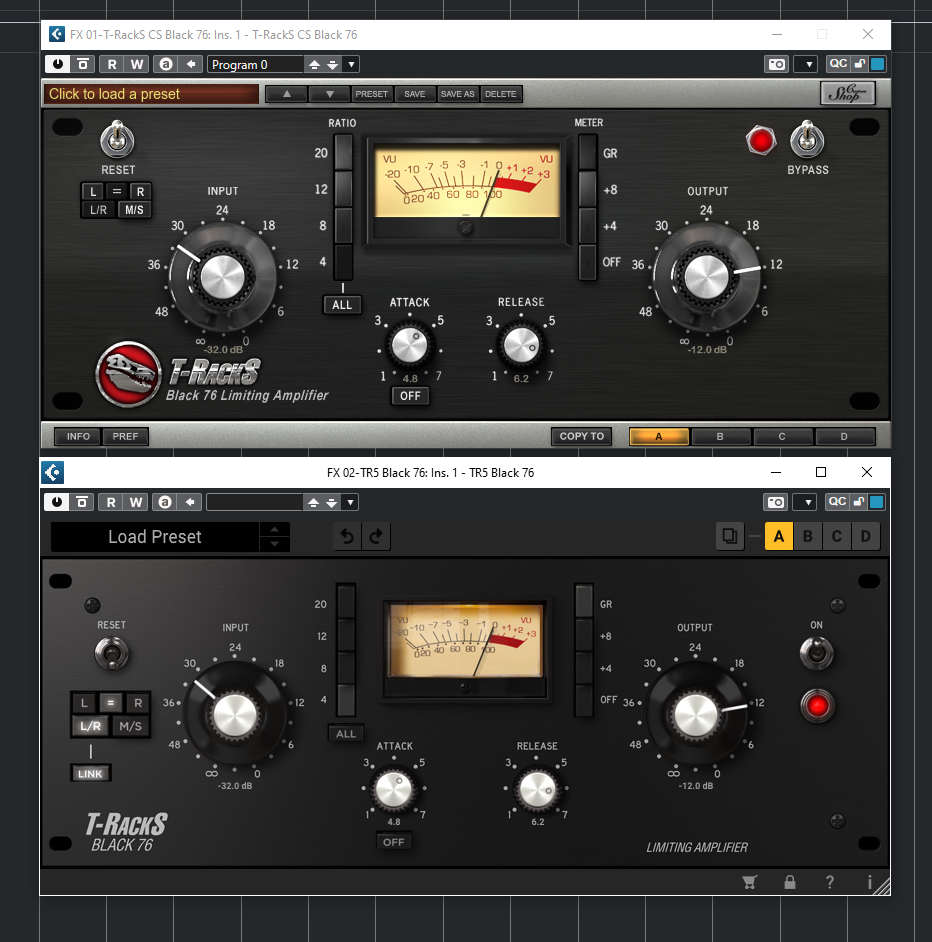Select the L/R mode in CS Black 76
The width and height of the screenshot is (932, 942).
[x=99, y=210]
